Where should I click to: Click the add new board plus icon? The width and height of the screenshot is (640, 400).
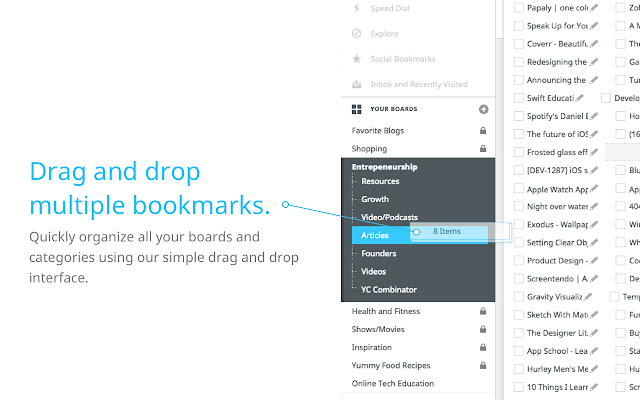[484, 109]
